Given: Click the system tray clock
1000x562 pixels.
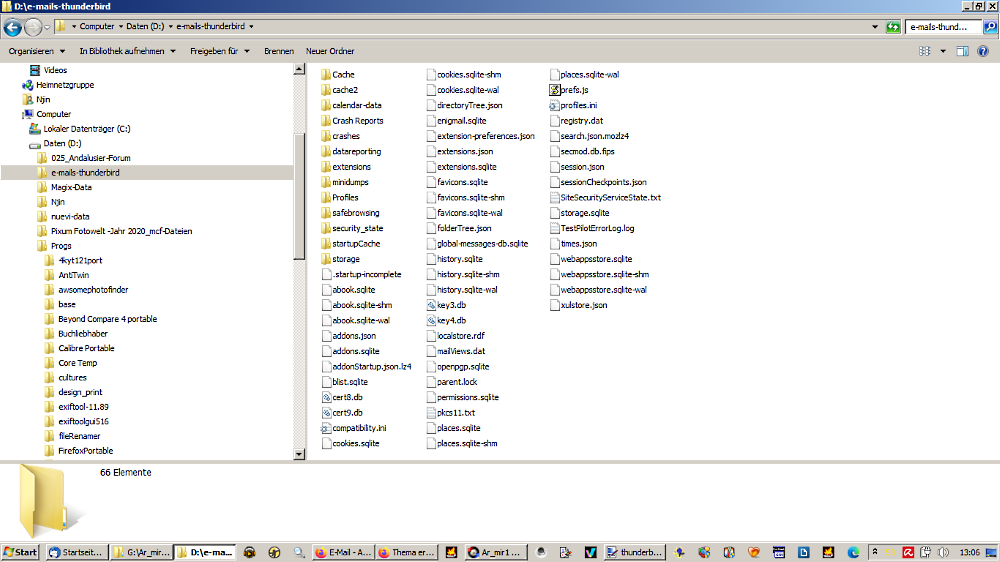Looking at the screenshot, I should tap(969, 552).
